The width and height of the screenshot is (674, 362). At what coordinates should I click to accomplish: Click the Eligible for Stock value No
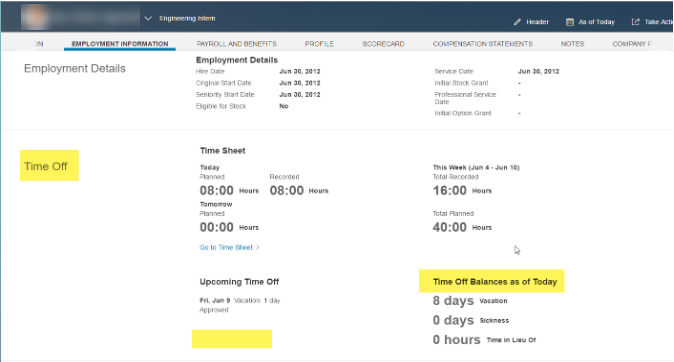pyautogui.click(x=284, y=106)
